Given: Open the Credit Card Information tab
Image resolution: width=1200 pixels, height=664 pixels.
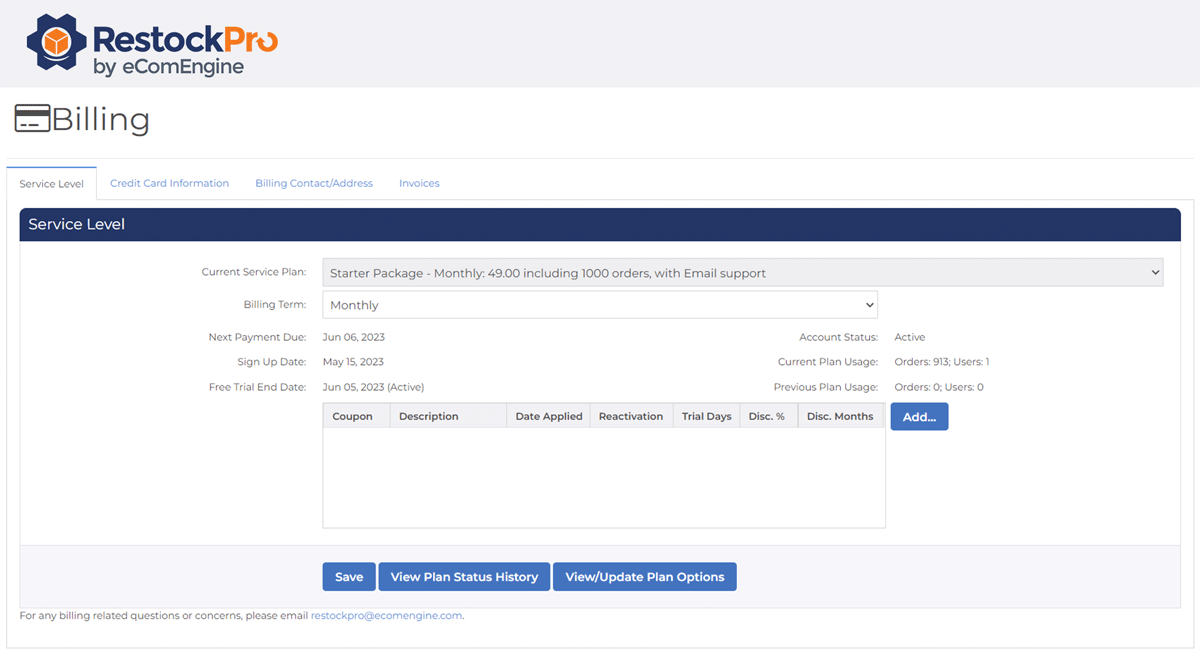Looking at the screenshot, I should coord(169,184).
